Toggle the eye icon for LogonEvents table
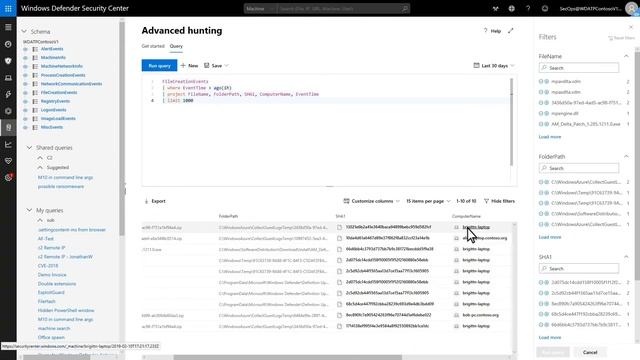The height and width of the screenshot is (360, 640). 25,110
